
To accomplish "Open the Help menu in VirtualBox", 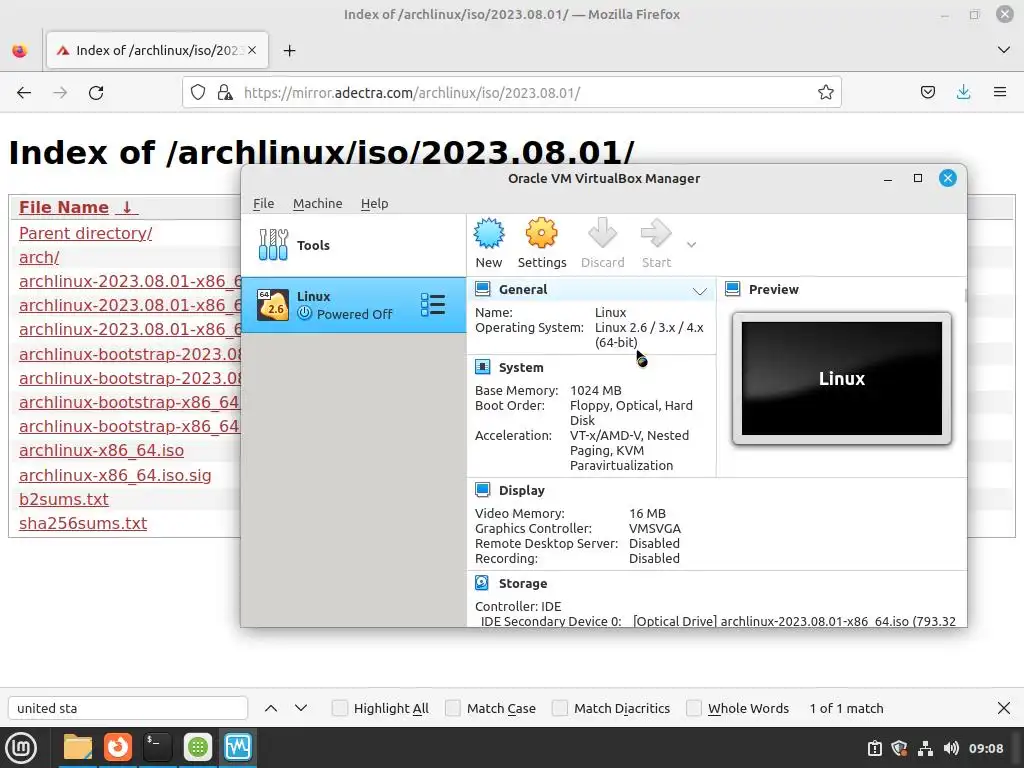I will tap(374, 203).
